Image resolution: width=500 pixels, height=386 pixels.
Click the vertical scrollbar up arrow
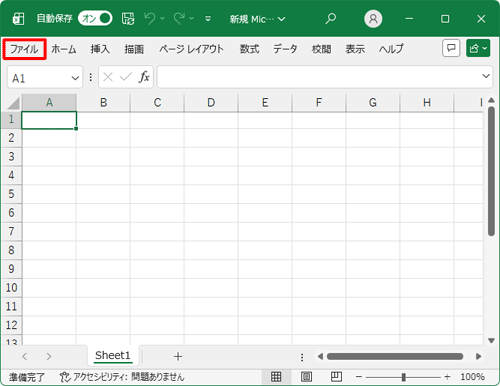(491, 100)
